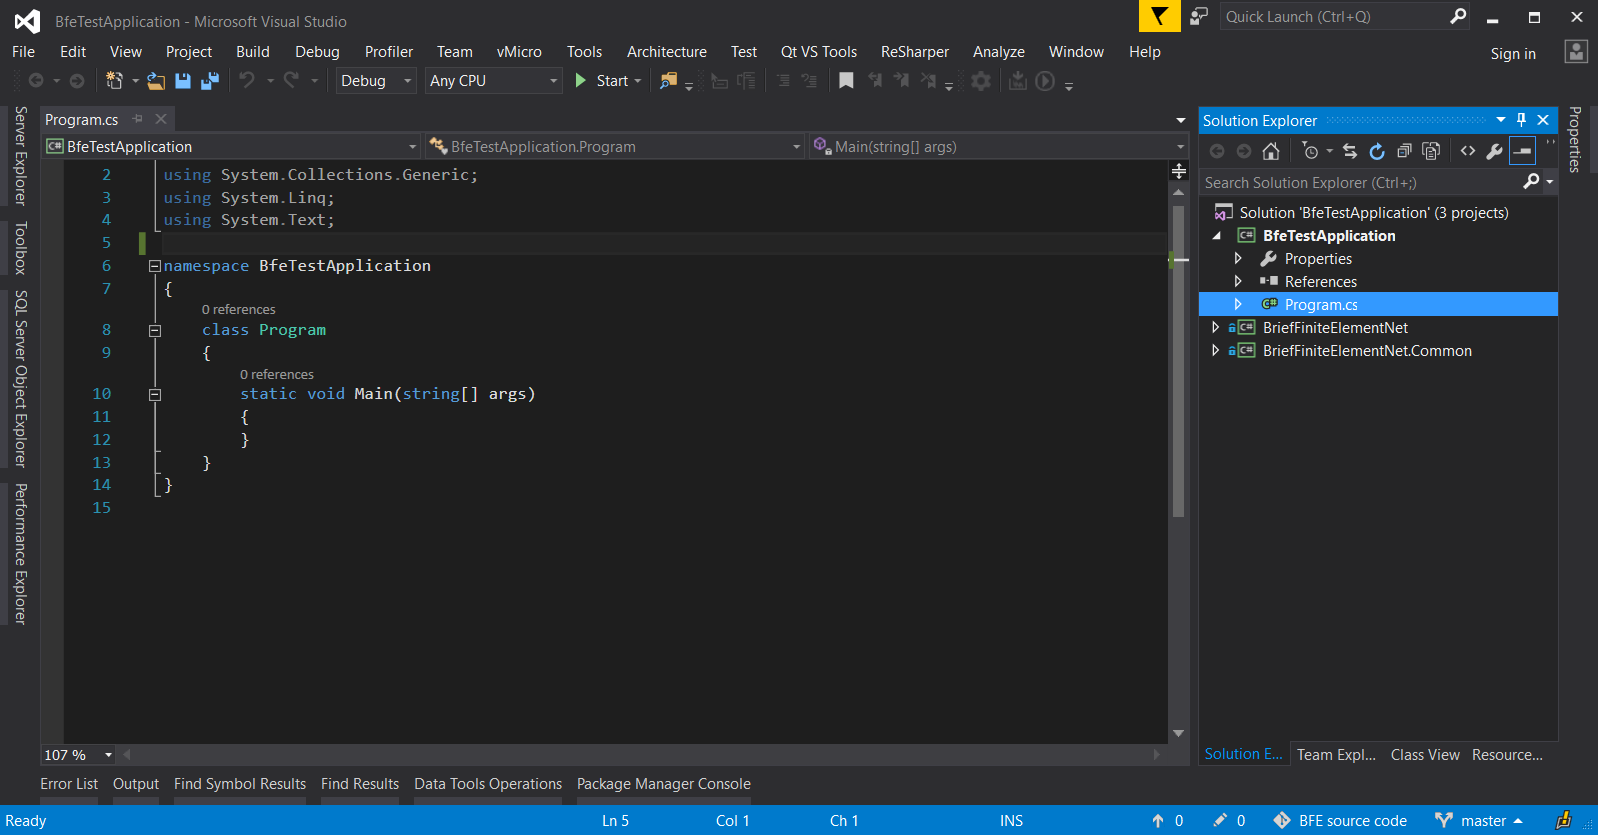Expand the Properties node in Solution Explorer
1598x835 pixels.
[x=1238, y=259]
